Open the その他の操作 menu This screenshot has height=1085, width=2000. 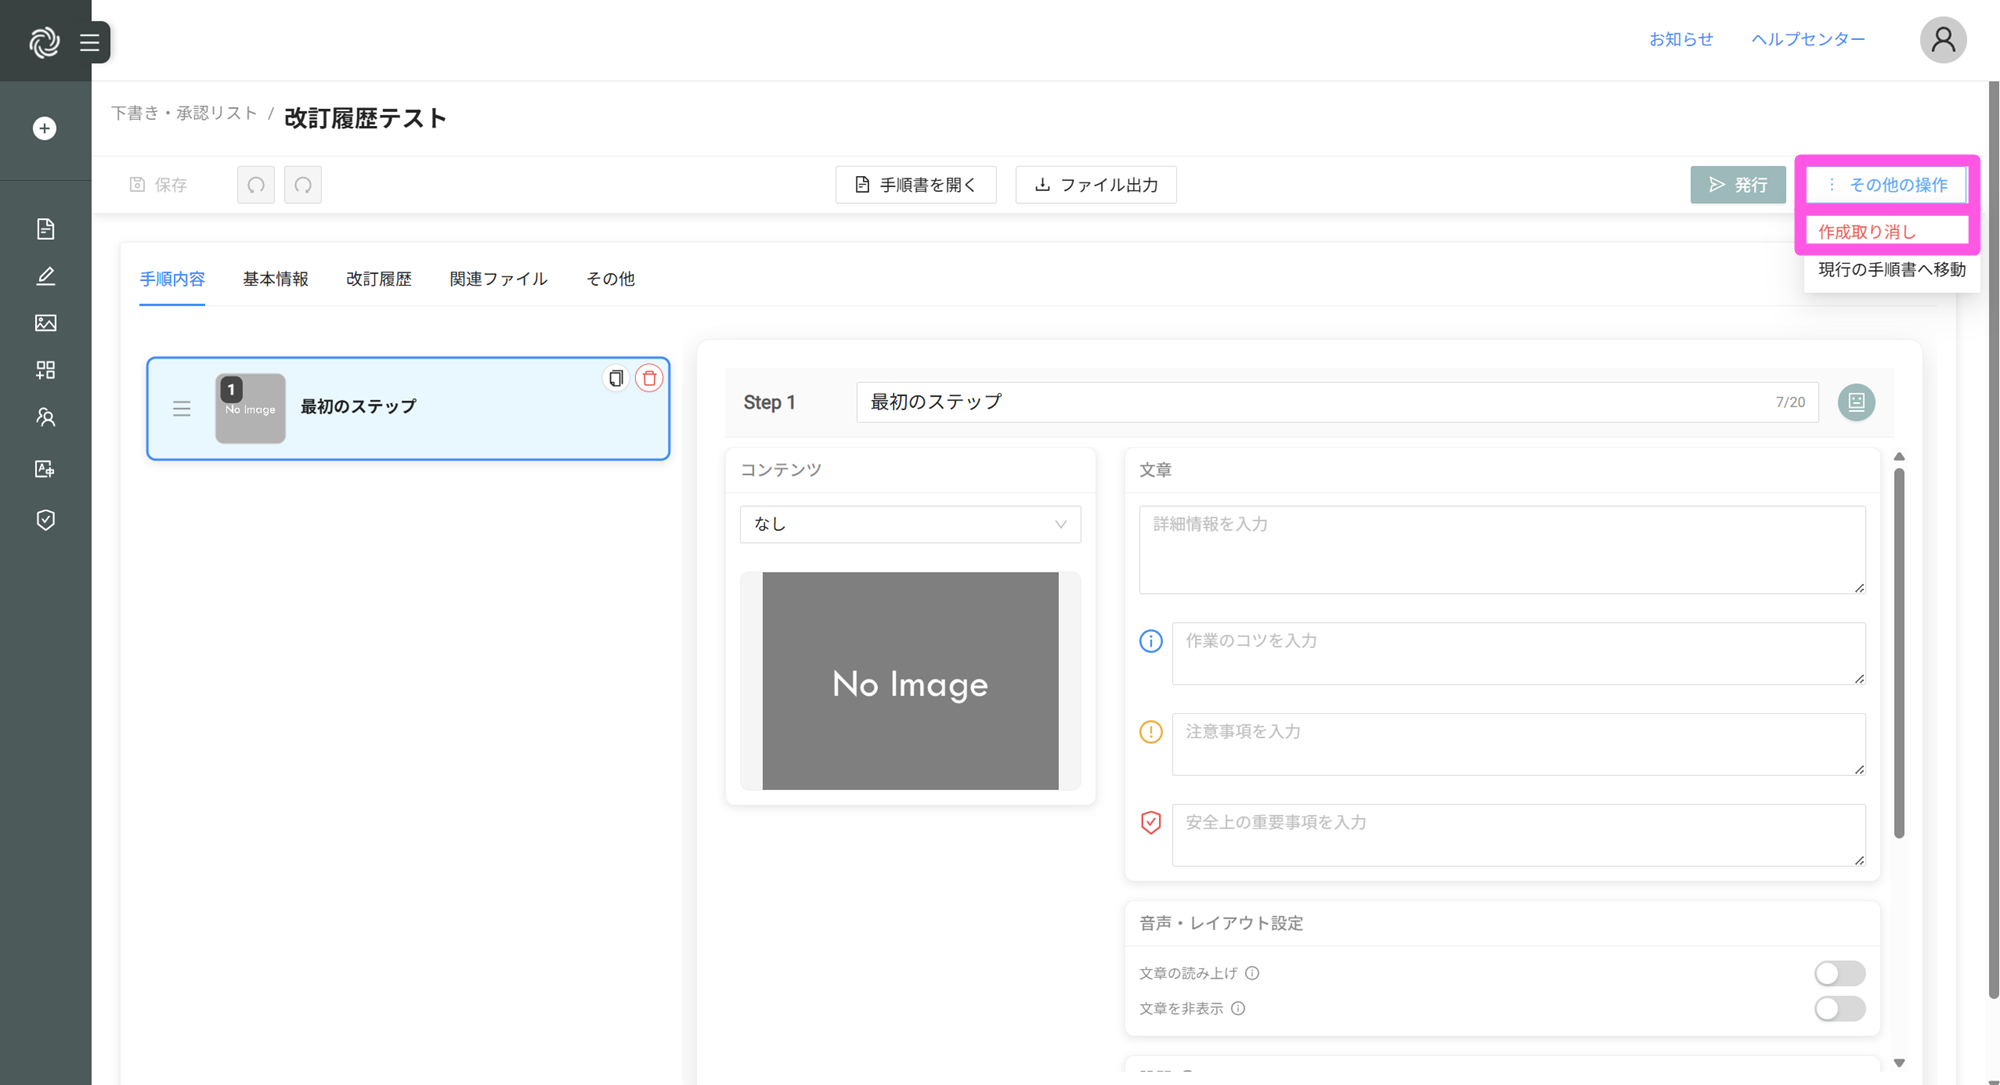tap(1887, 185)
